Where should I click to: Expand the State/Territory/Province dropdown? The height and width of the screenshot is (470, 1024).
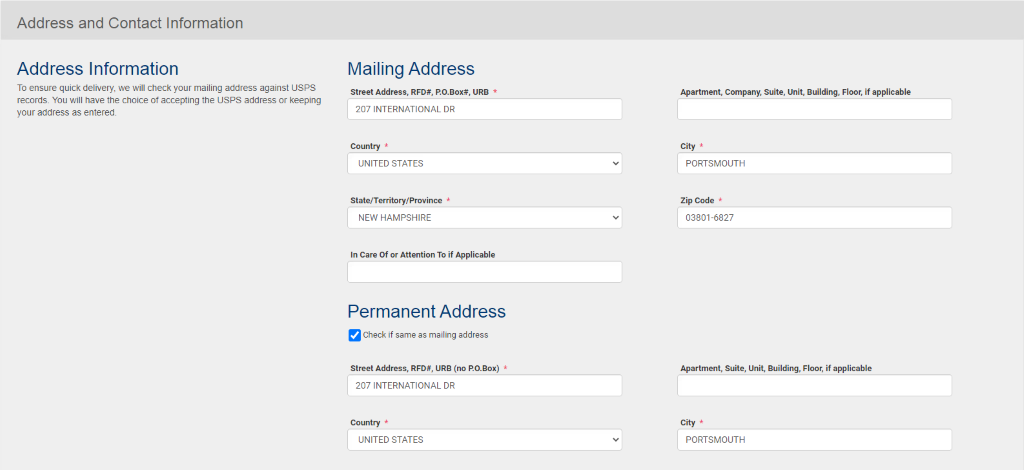coord(485,217)
